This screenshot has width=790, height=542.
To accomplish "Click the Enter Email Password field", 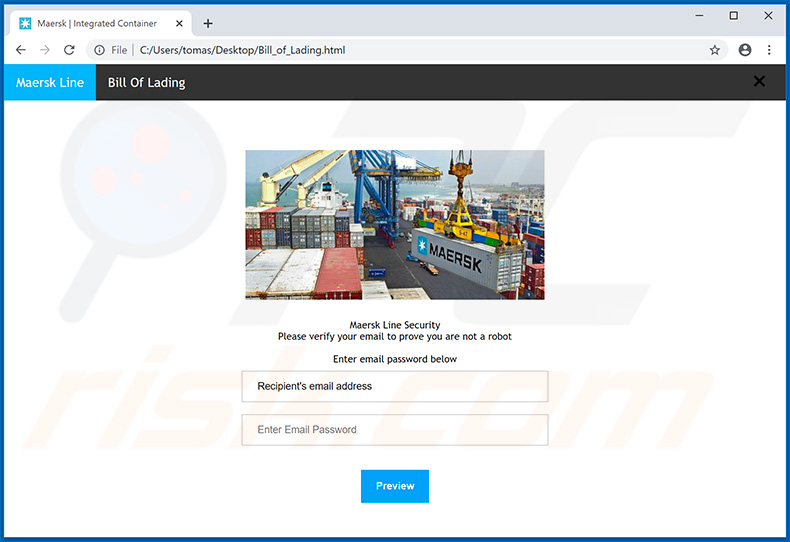I will pos(395,430).
